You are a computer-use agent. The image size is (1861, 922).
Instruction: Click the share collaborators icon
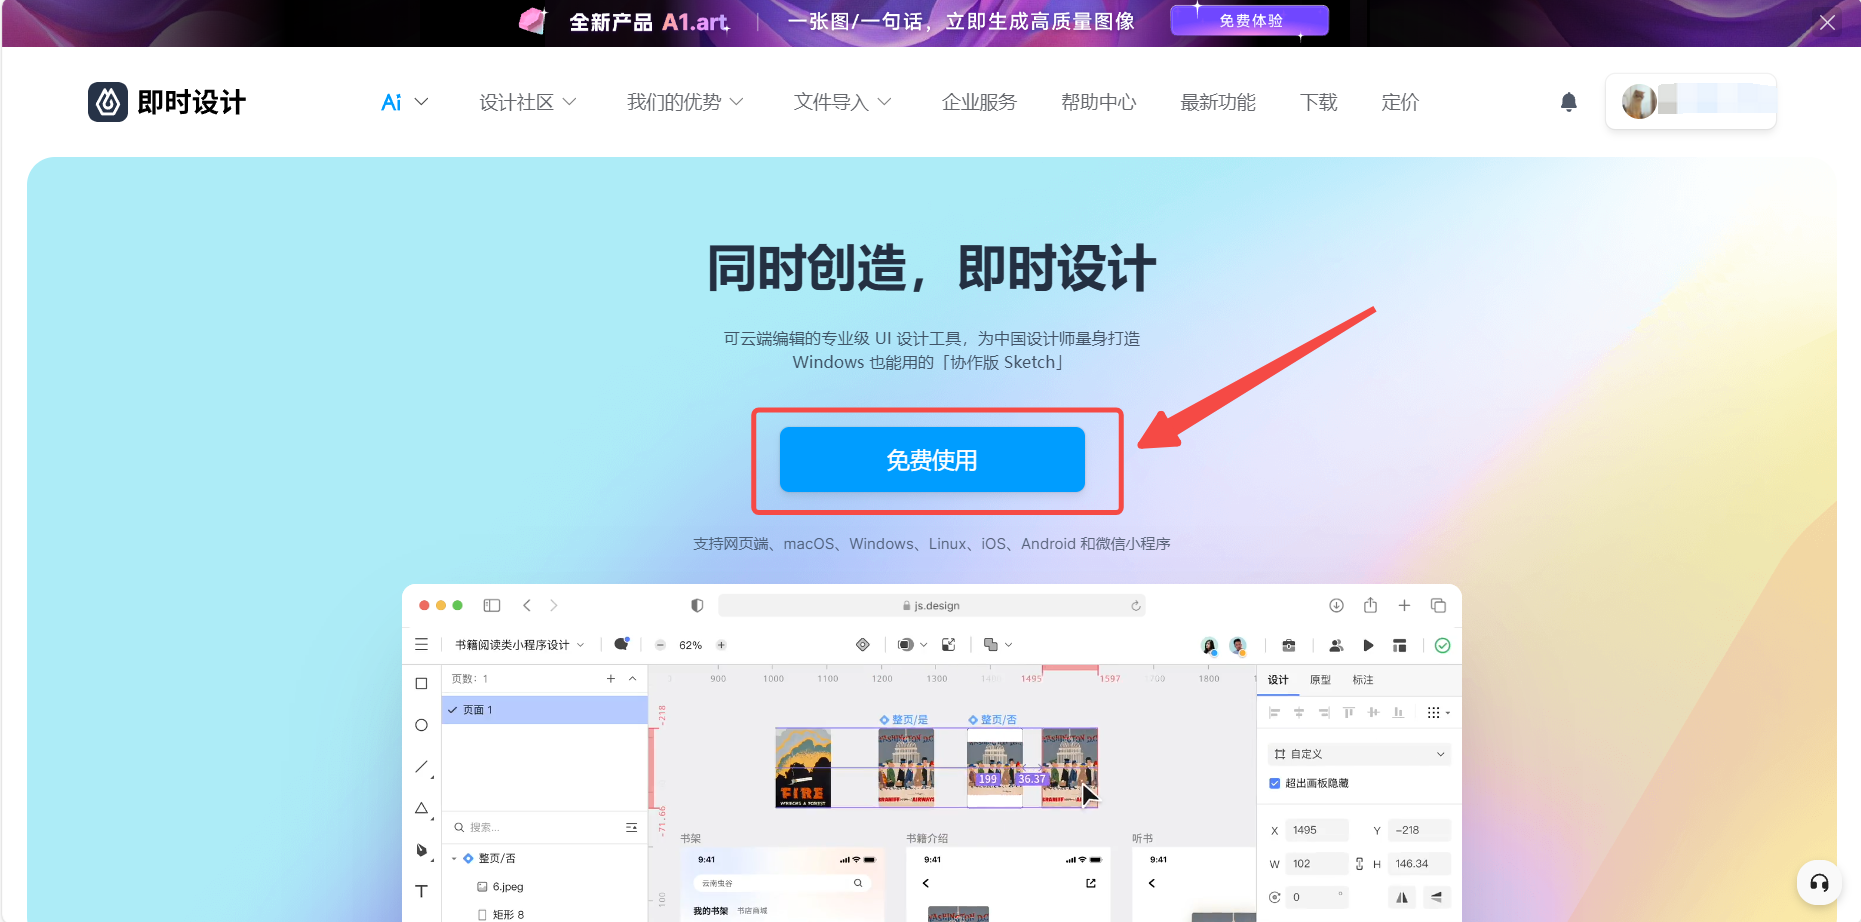click(x=1336, y=646)
